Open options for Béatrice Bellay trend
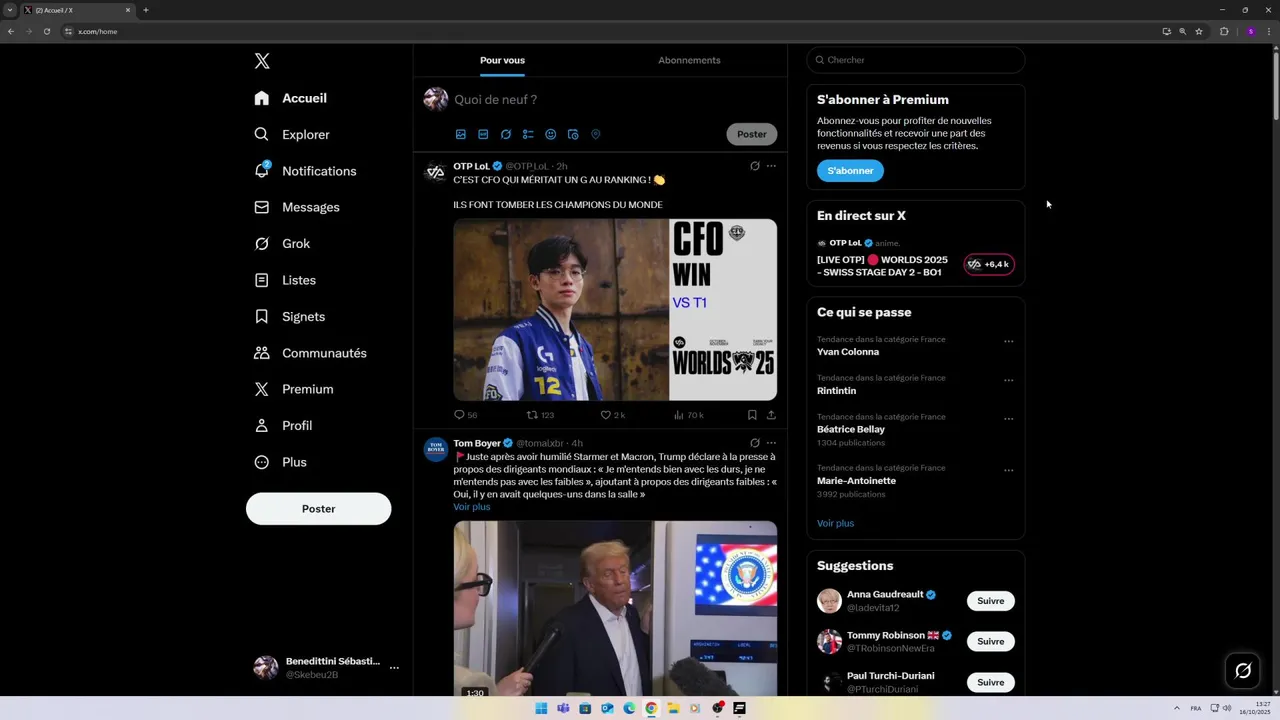The image size is (1280, 720). [1008, 419]
